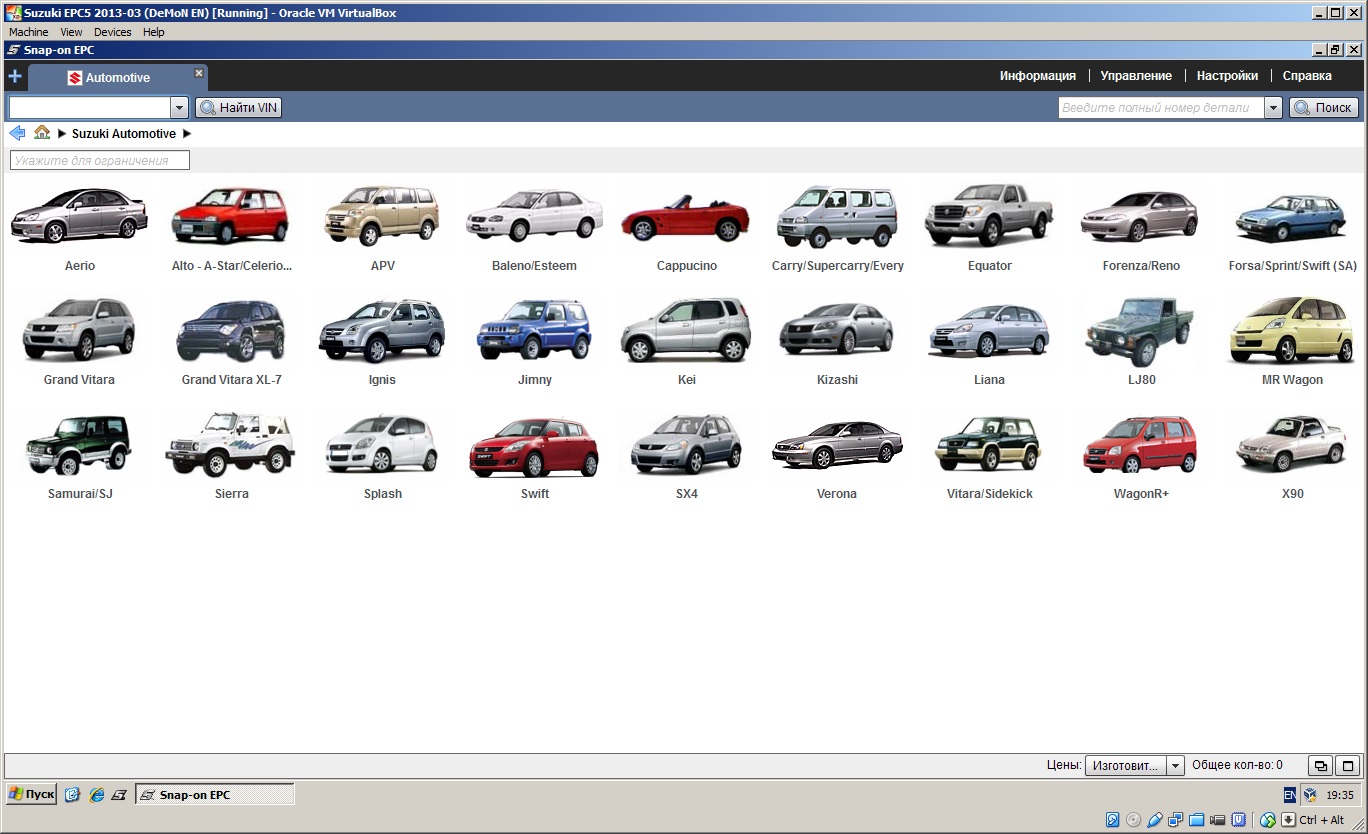
Task: Open the Пуск start menu
Action: [x=32, y=794]
